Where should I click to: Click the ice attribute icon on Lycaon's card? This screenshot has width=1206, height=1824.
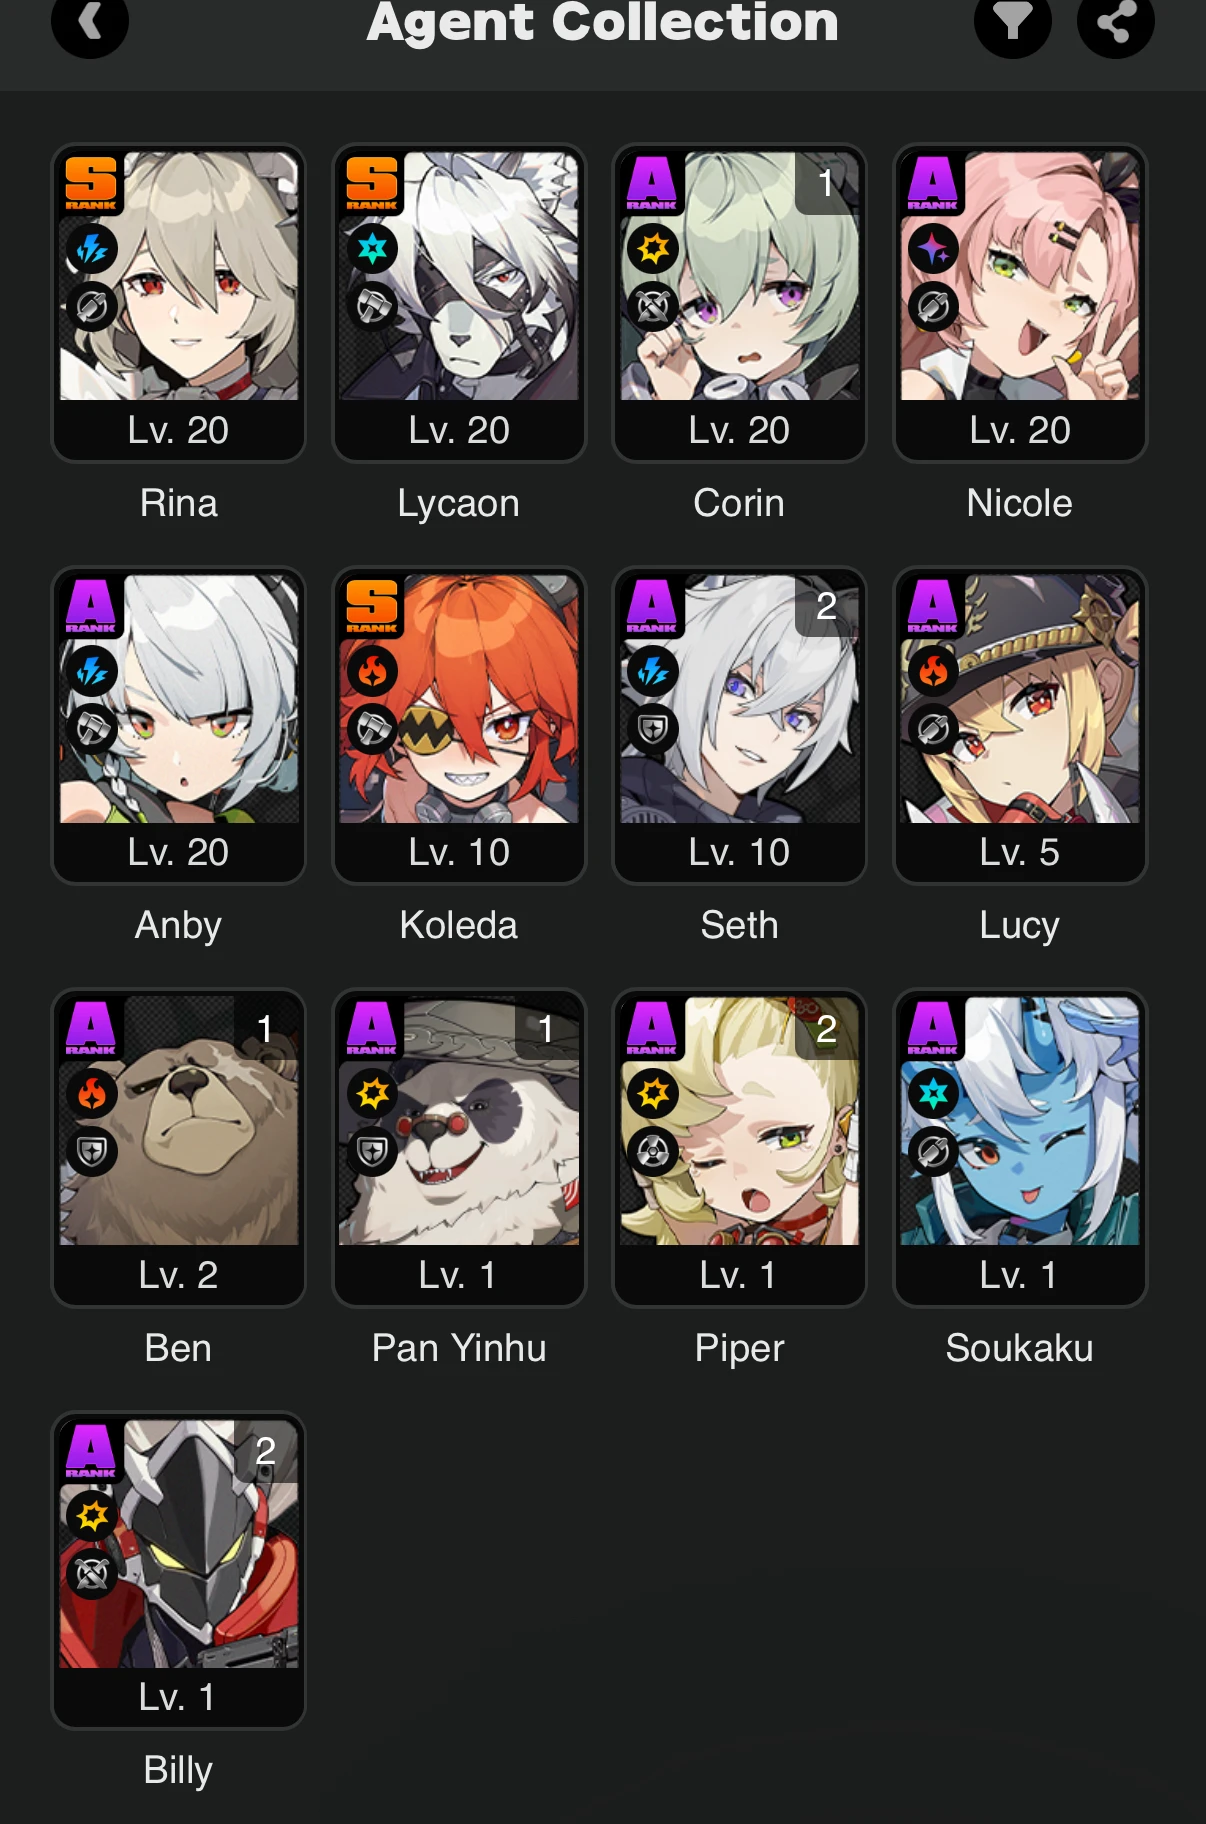373,249
